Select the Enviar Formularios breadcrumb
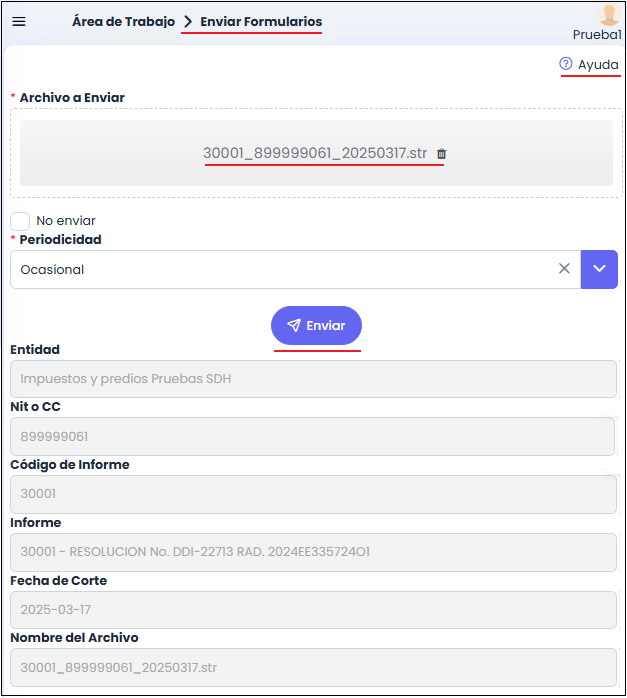This screenshot has width=627, height=698. 261,21
